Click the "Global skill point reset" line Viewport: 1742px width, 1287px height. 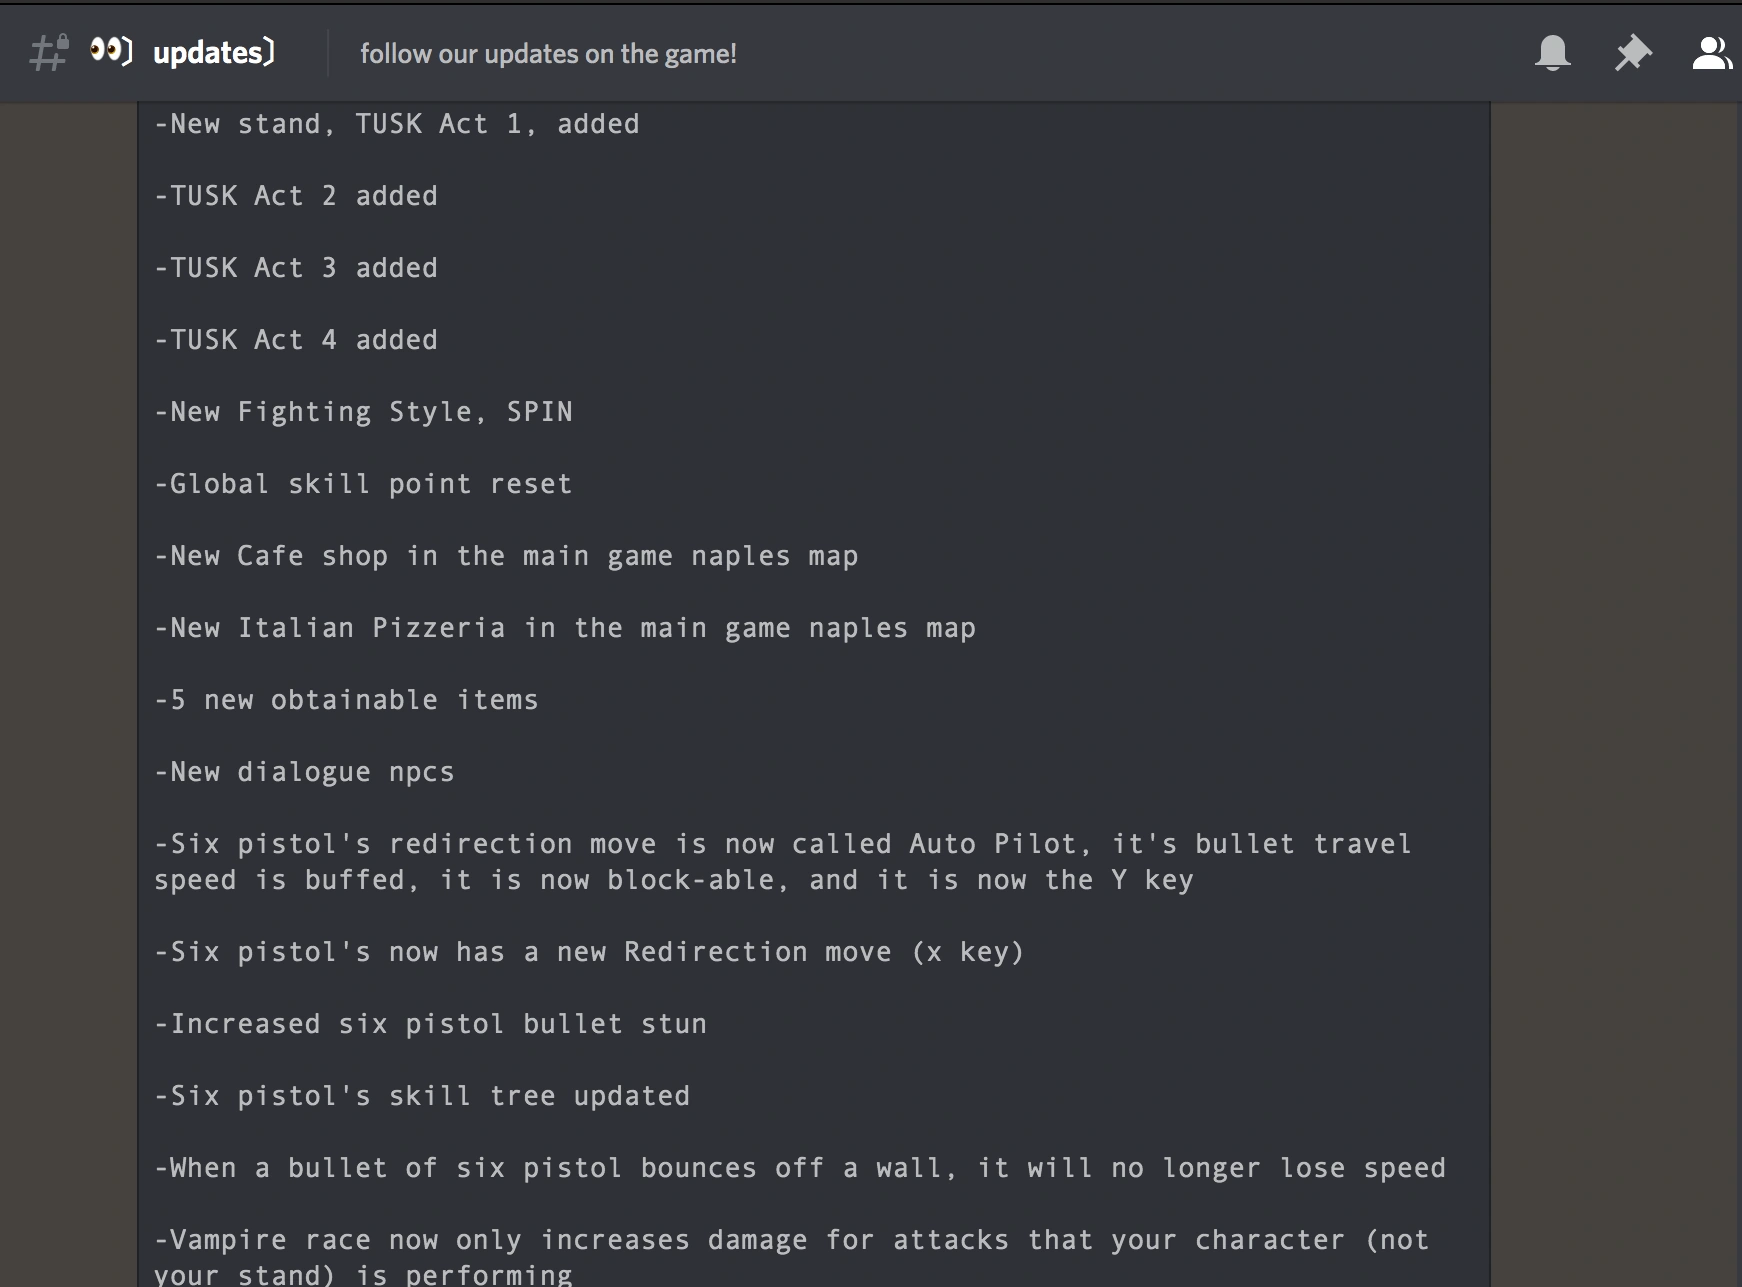[x=364, y=484]
